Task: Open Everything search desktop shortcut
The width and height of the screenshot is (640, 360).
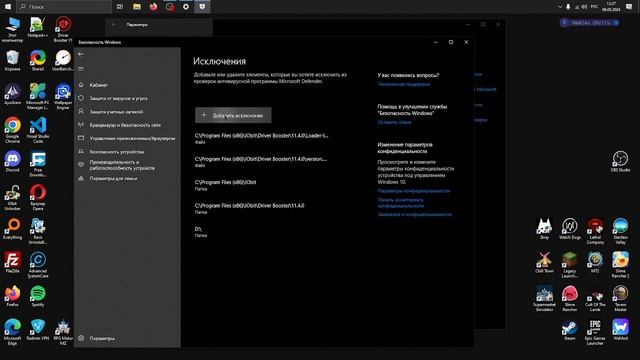Action: click(12, 229)
